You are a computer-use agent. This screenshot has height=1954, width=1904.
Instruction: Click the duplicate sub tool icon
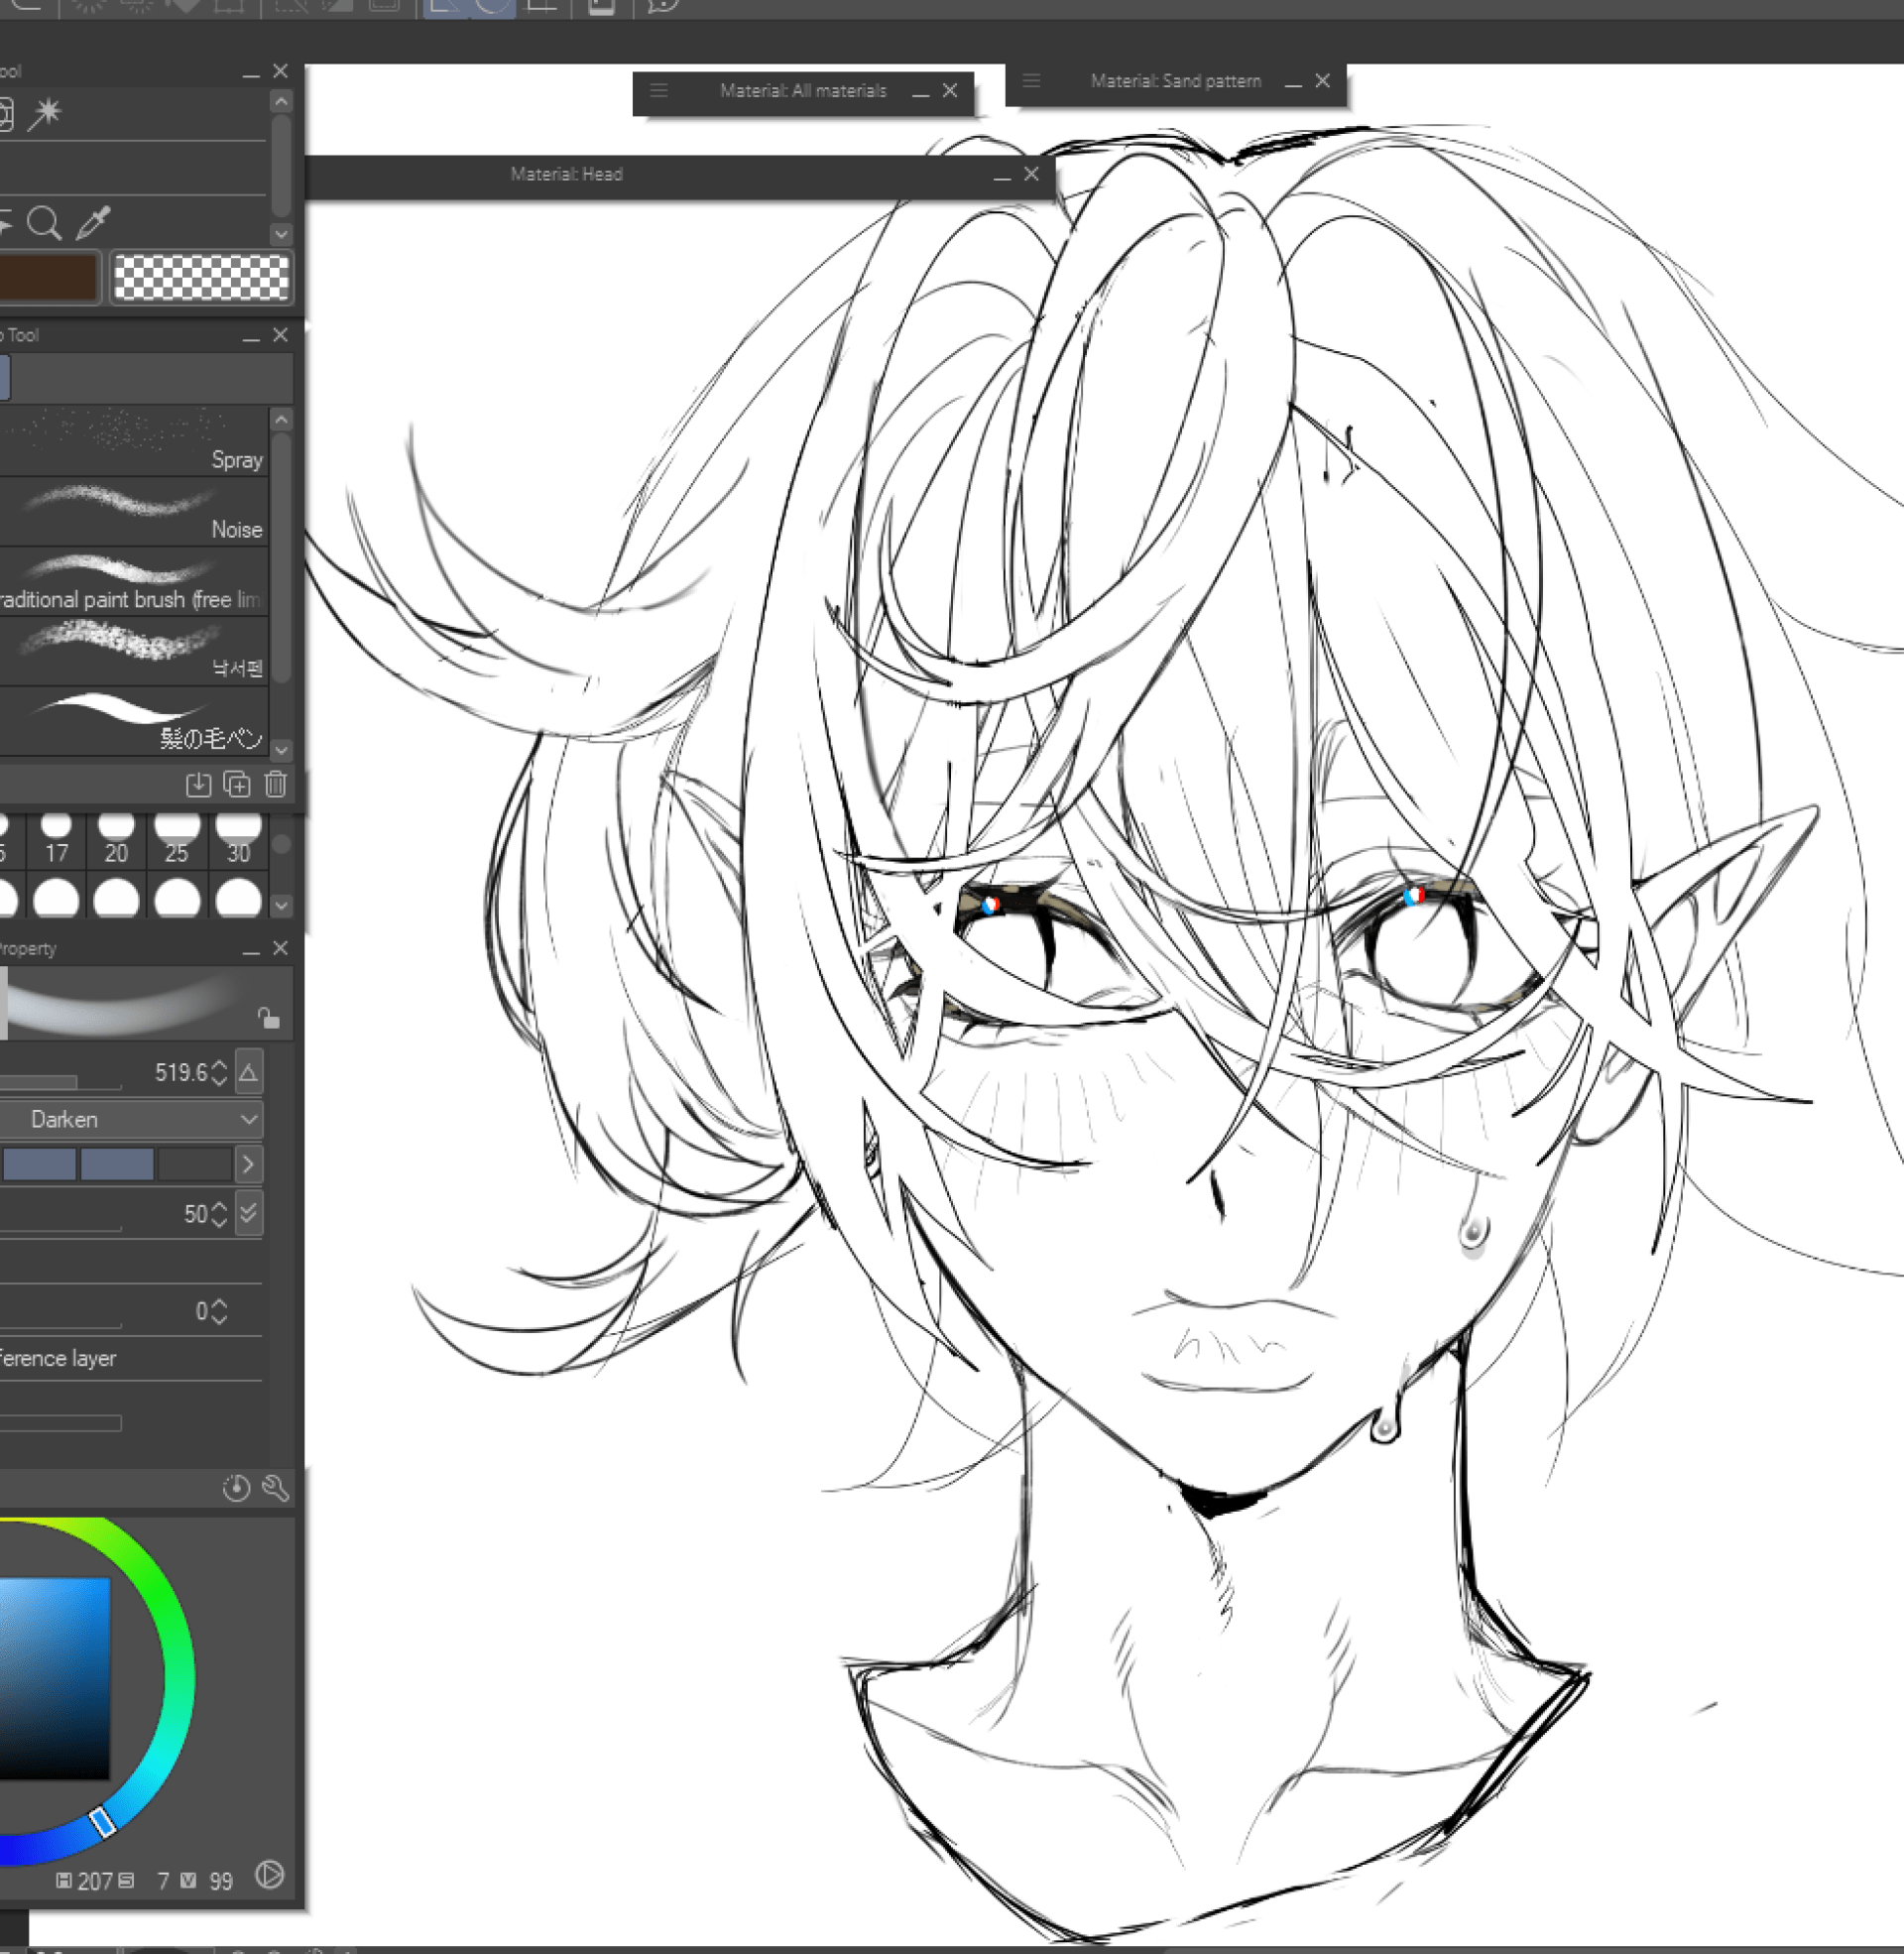coord(237,784)
